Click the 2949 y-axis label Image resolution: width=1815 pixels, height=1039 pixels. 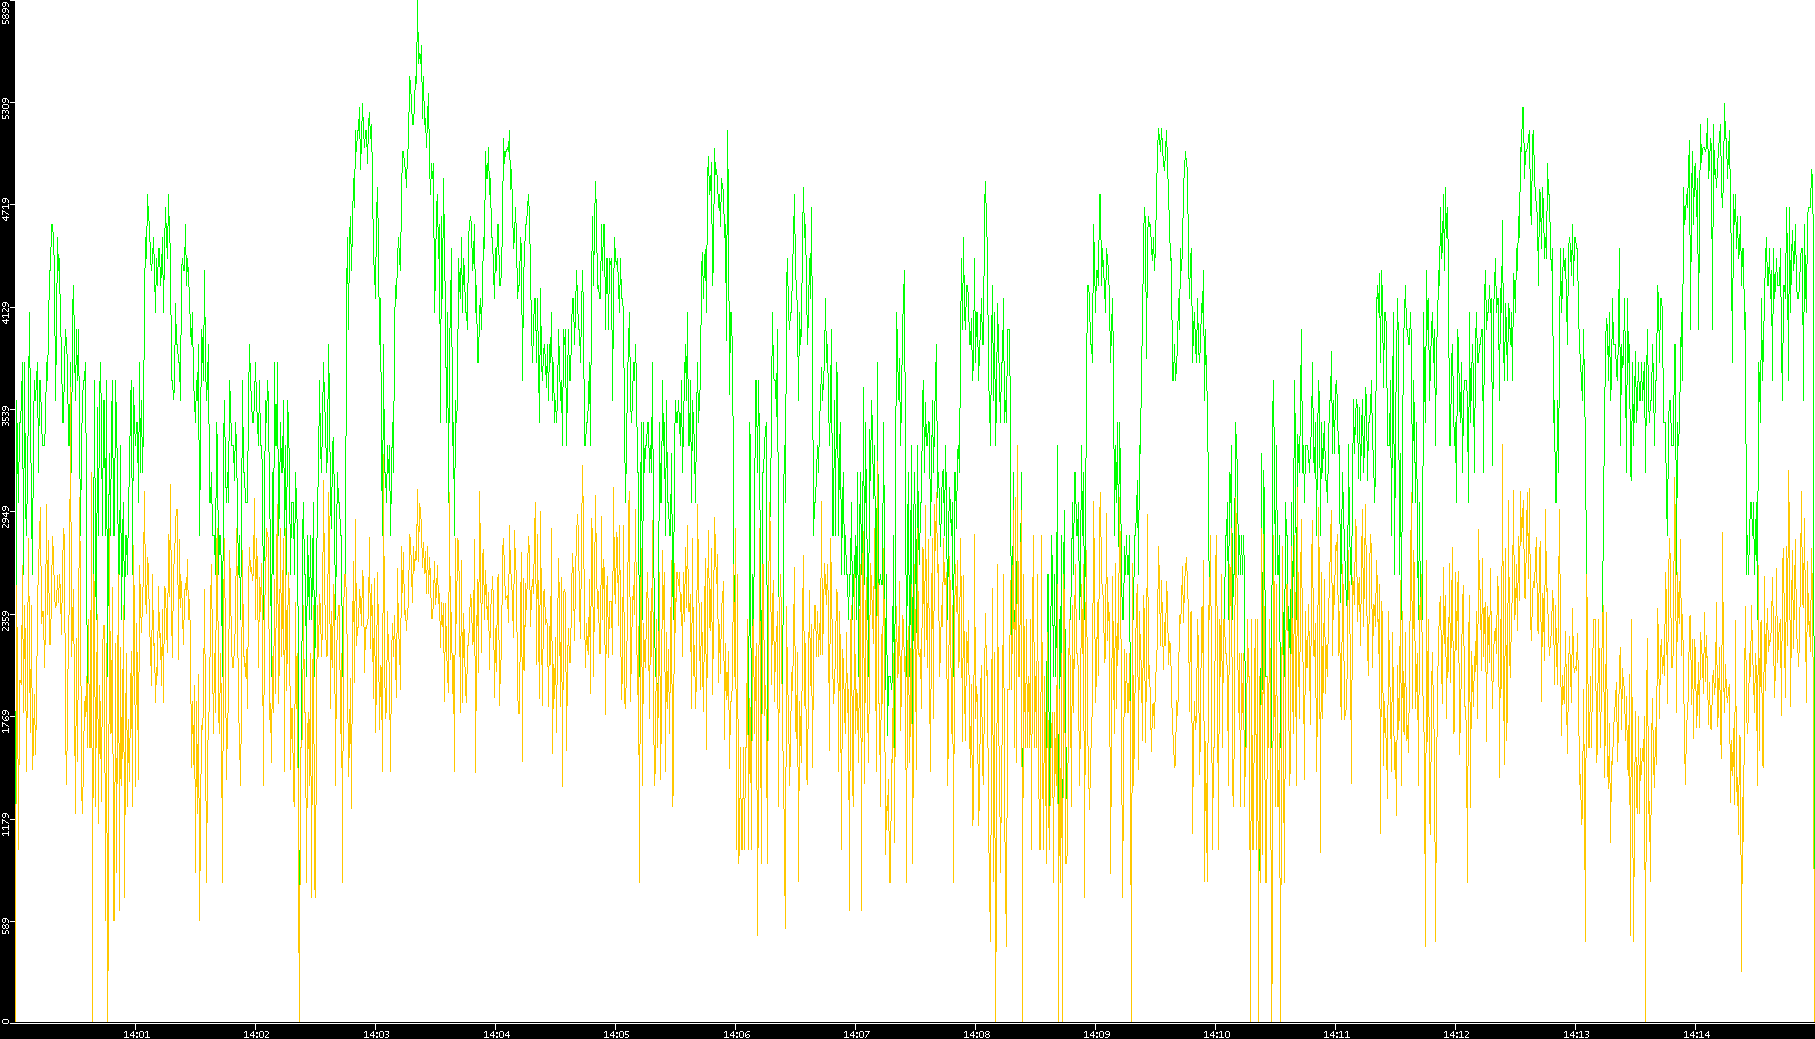(6, 518)
